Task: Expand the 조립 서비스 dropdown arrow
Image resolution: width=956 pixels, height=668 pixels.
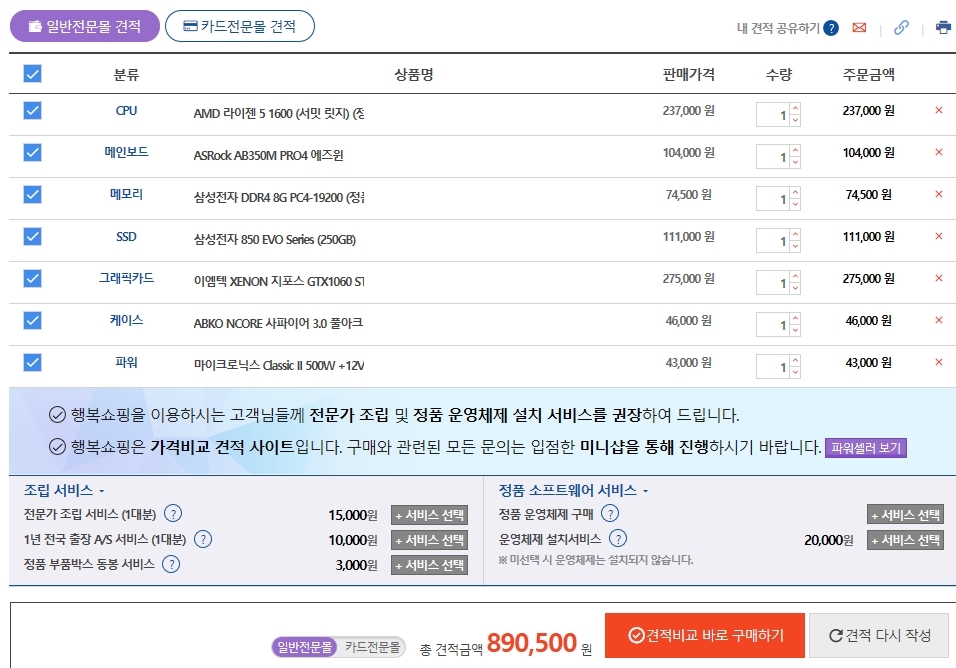Action: (101, 491)
